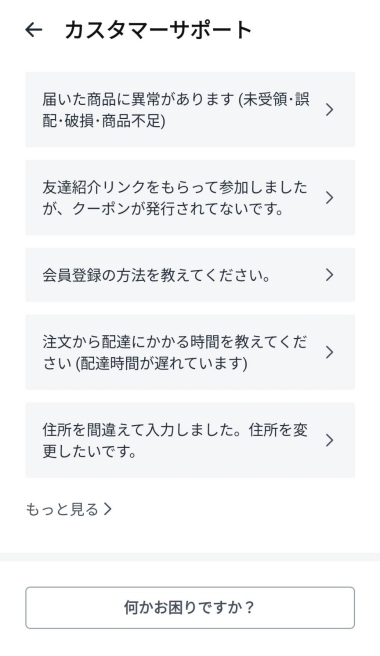Click the small chevron after もっと見る
380x656 pixels.
click(108, 509)
